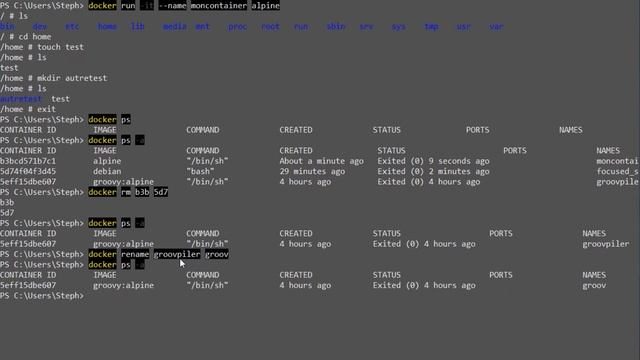
Task: Select container ID 5d74f04f3d45
Action: (28, 171)
